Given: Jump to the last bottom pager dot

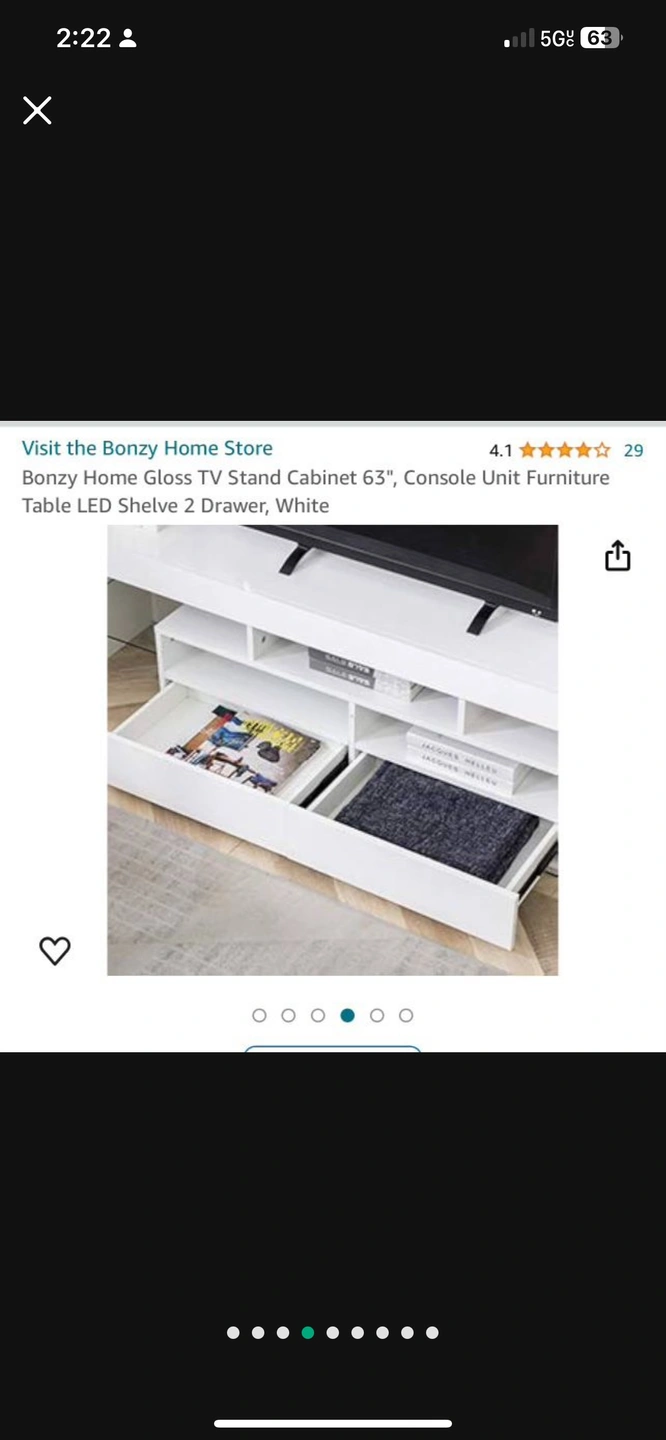Looking at the screenshot, I should tap(432, 1332).
